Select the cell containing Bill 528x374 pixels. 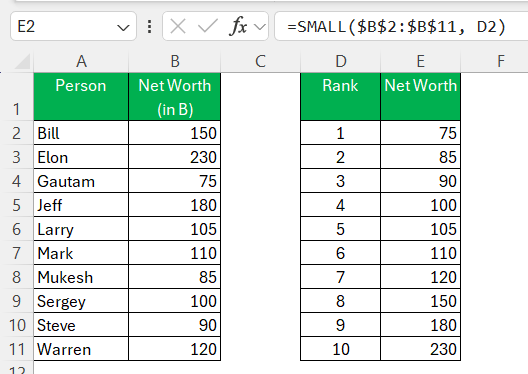(x=81, y=133)
